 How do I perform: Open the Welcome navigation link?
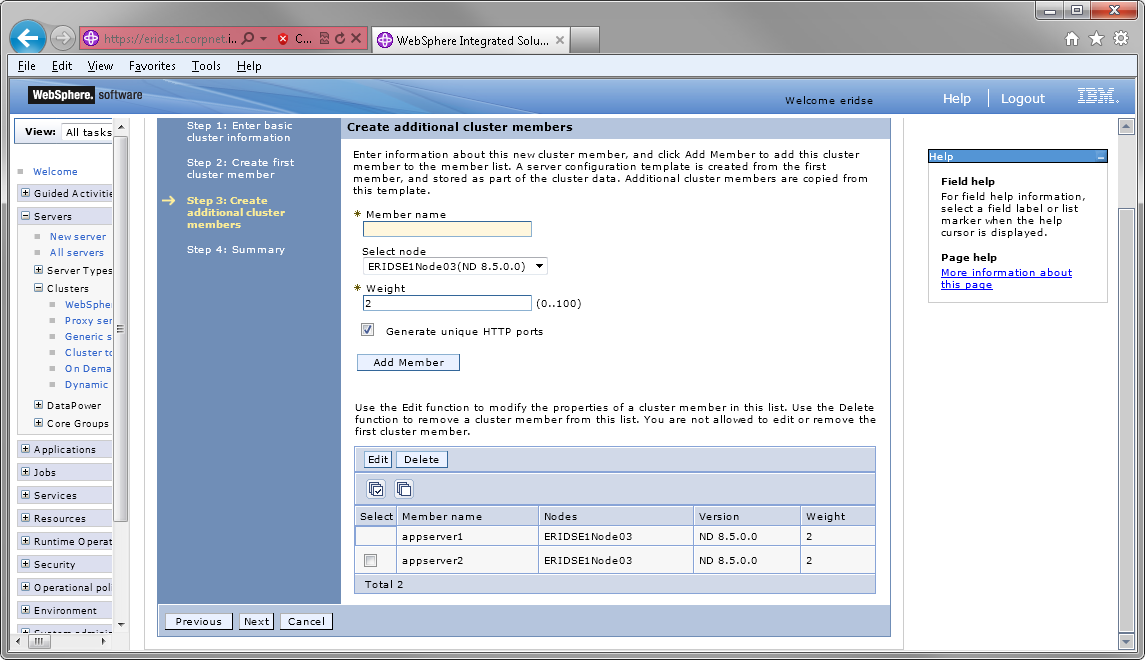pos(55,172)
